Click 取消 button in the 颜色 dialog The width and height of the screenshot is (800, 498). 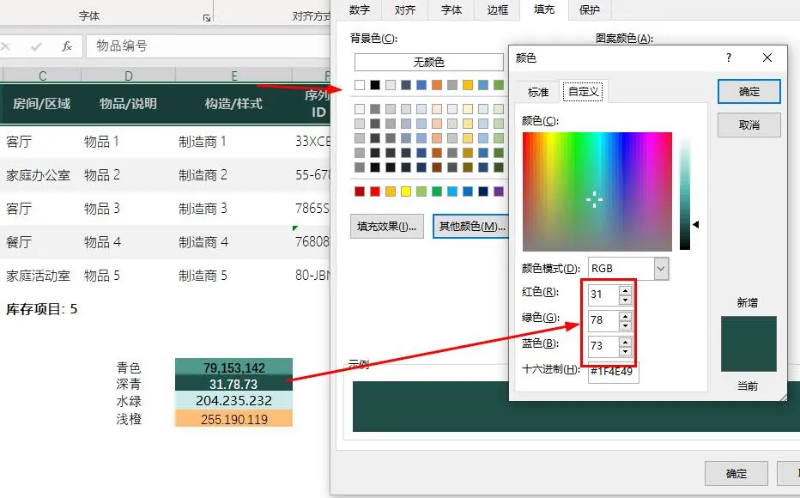(749, 125)
